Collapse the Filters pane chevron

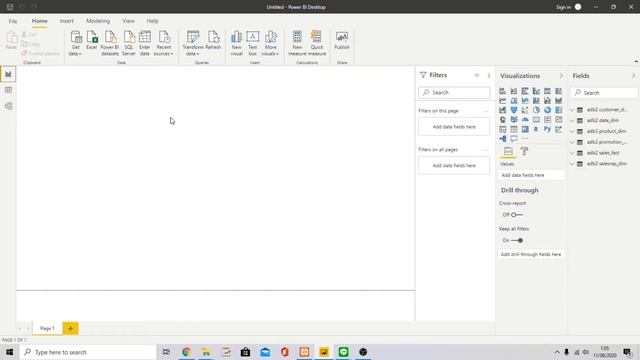tap(489, 76)
